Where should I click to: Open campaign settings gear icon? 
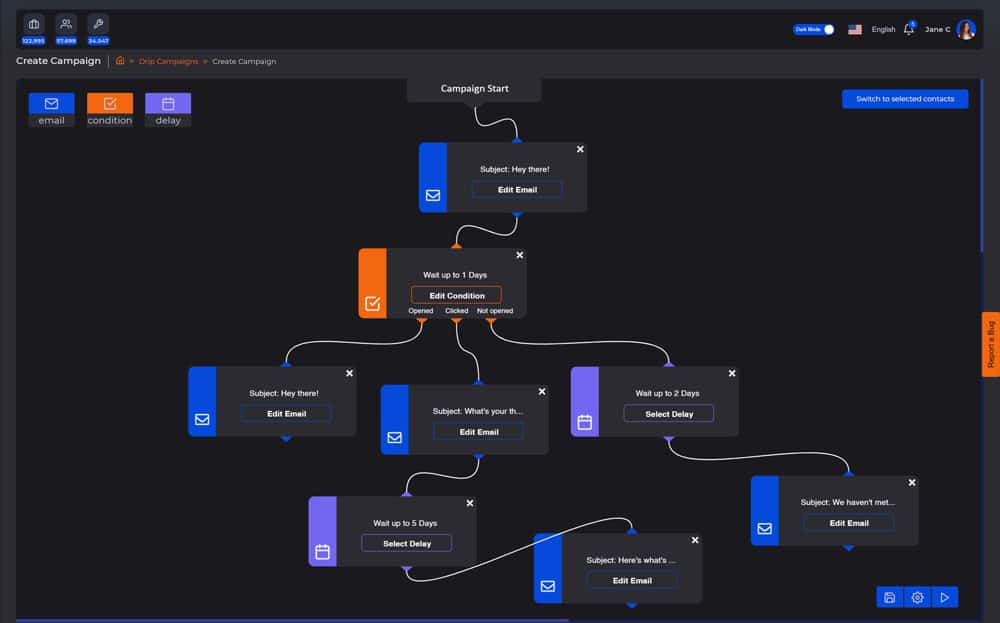[917, 597]
